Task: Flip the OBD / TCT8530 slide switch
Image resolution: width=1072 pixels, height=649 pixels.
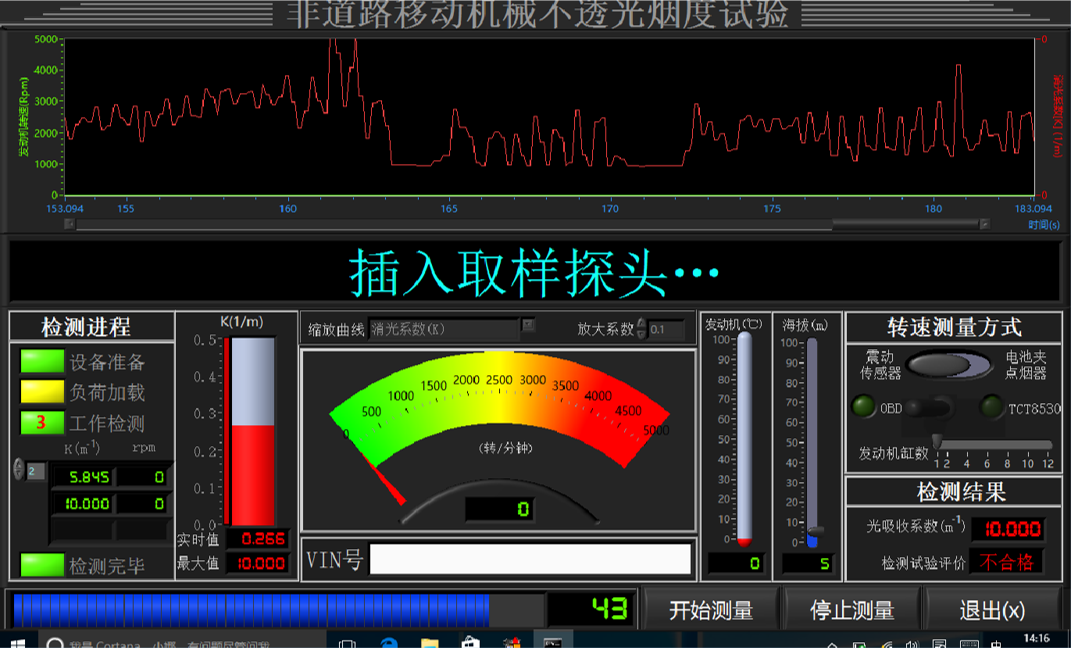Action: point(936,407)
